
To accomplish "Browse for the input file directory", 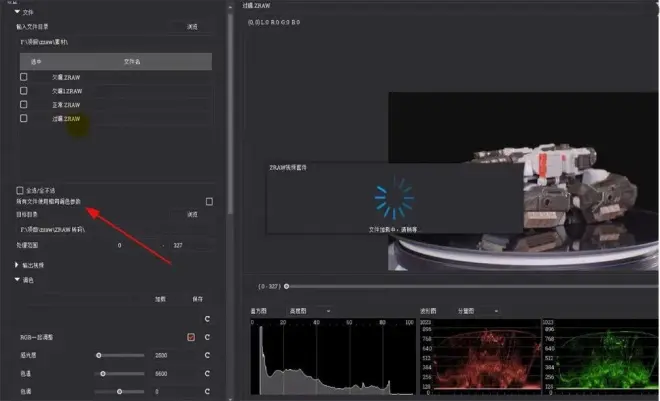I will pyautogui.click(x=192, y=27).
